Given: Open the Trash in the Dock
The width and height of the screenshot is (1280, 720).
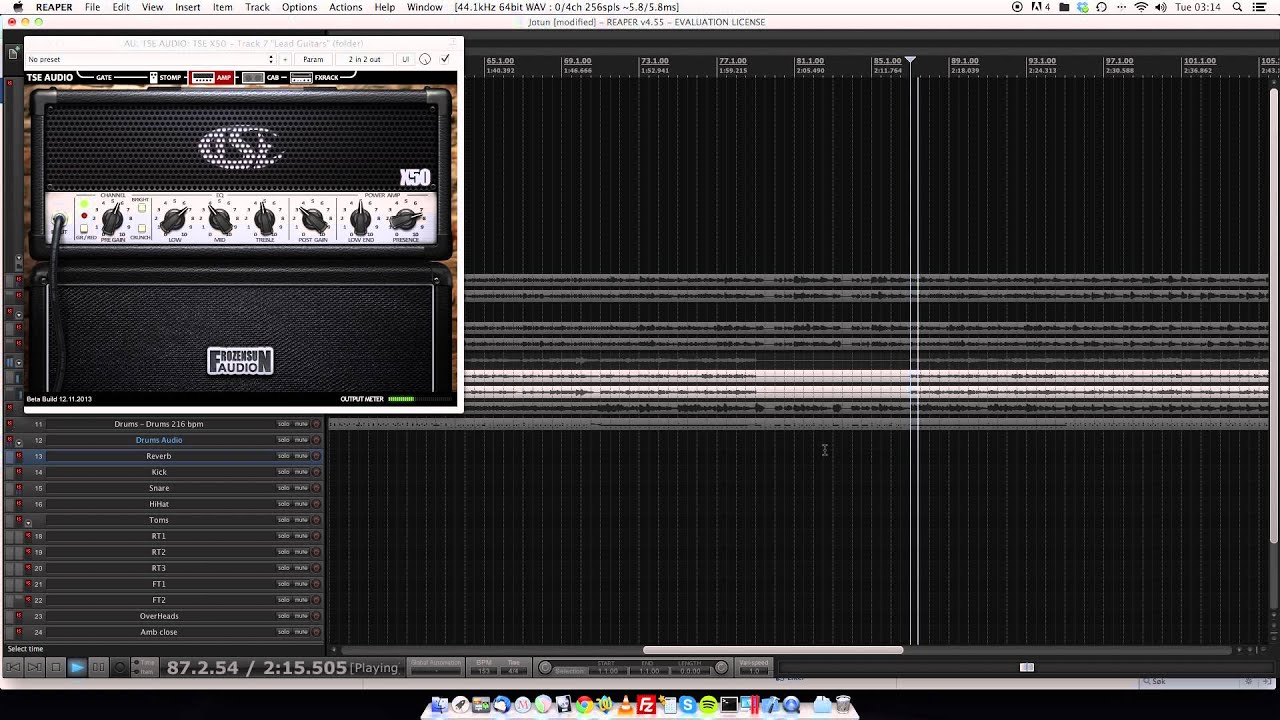Looking at the screenshot, I should [x=843, y=706].
